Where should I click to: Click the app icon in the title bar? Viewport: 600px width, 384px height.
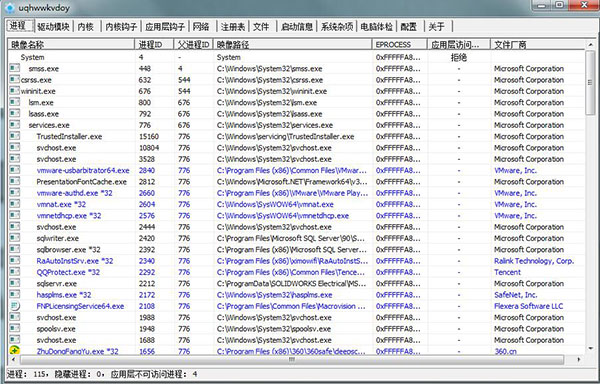coord(10,7)
